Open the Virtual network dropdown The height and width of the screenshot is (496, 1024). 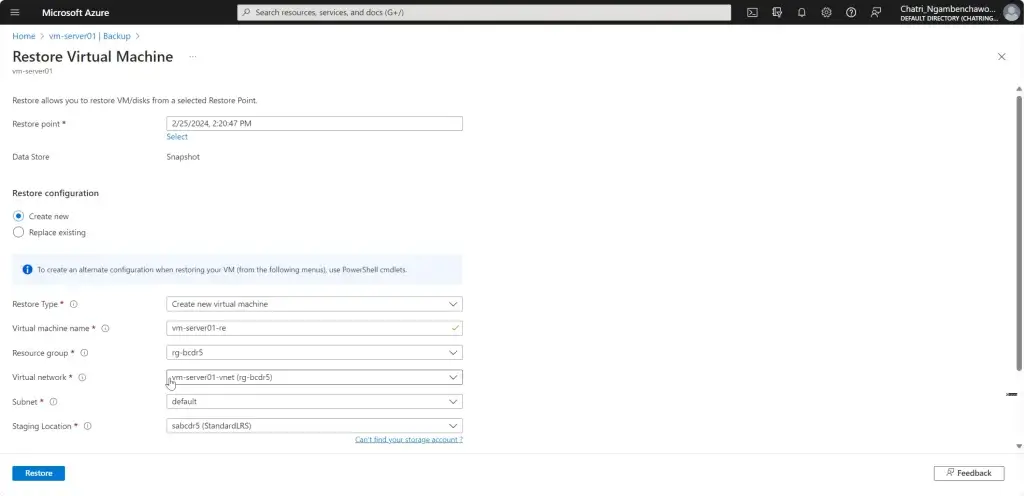[x=314, y=377]
